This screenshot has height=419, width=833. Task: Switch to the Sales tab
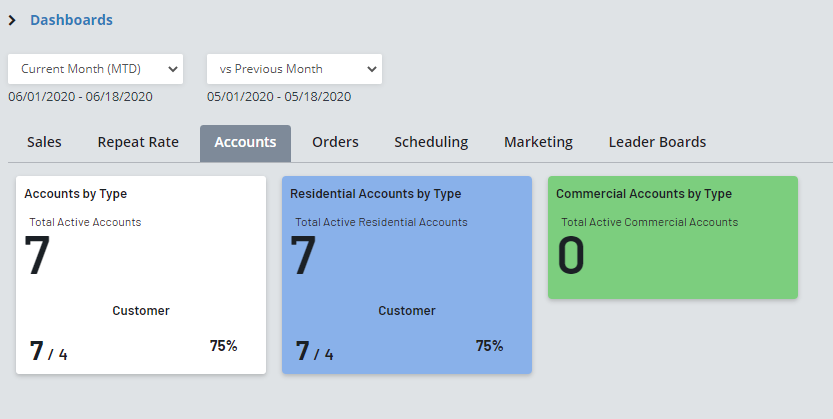(44, 142)
